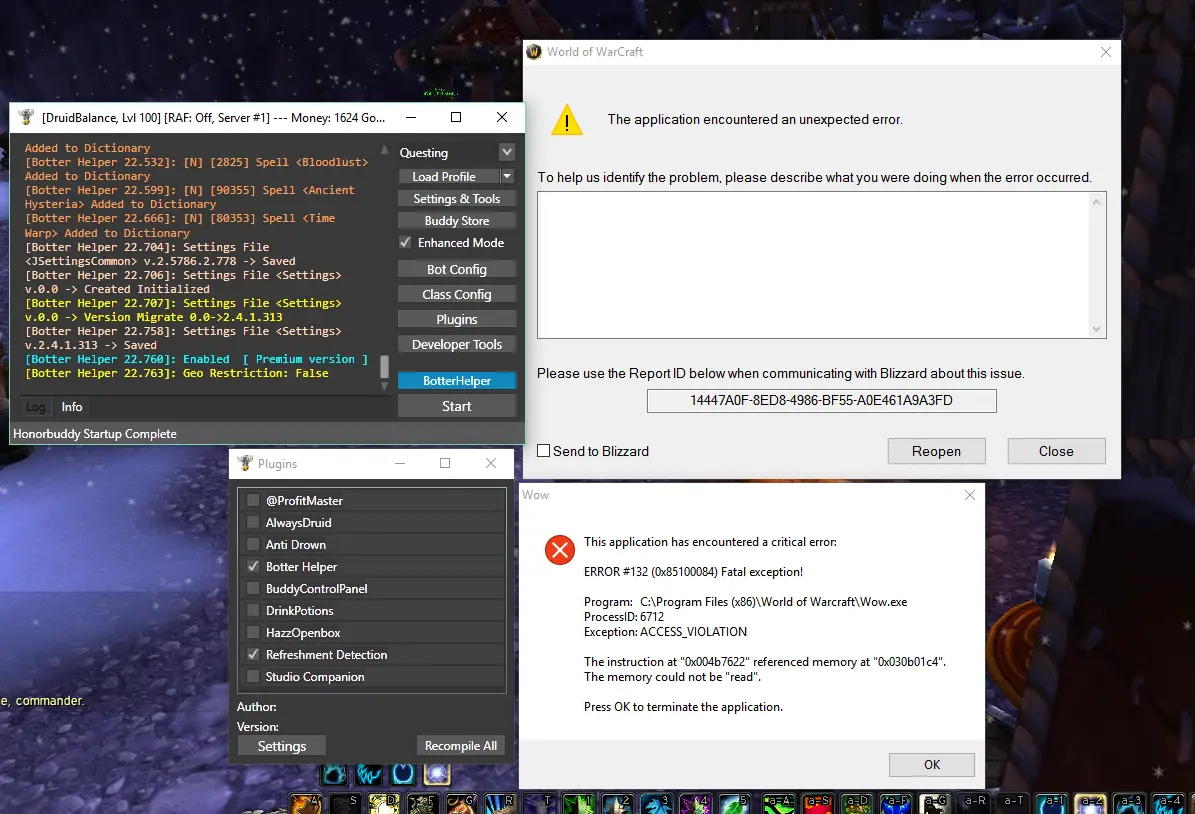
Task: Click the 'Honorbuddy Startup Complete' status text
Action: click(95, 434)
